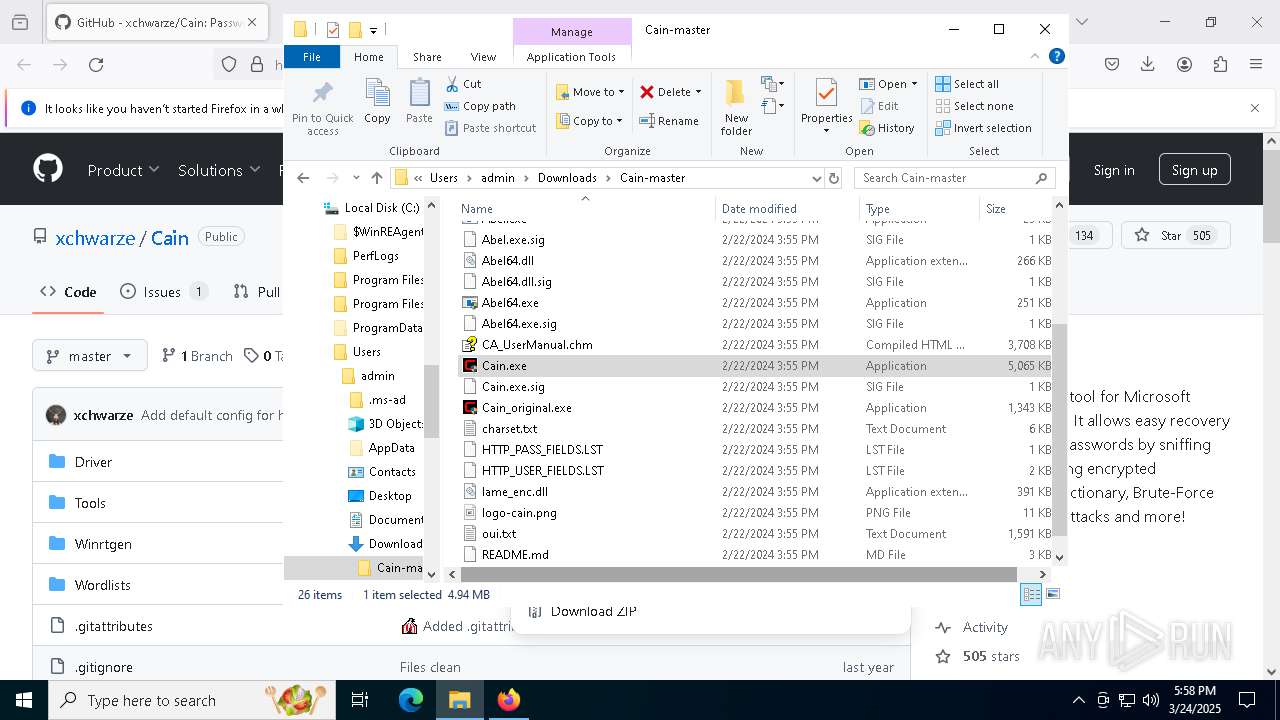Click GitHub Sign in link
The width and height of the screenshot is (1280, 720).
point(1113,170)
